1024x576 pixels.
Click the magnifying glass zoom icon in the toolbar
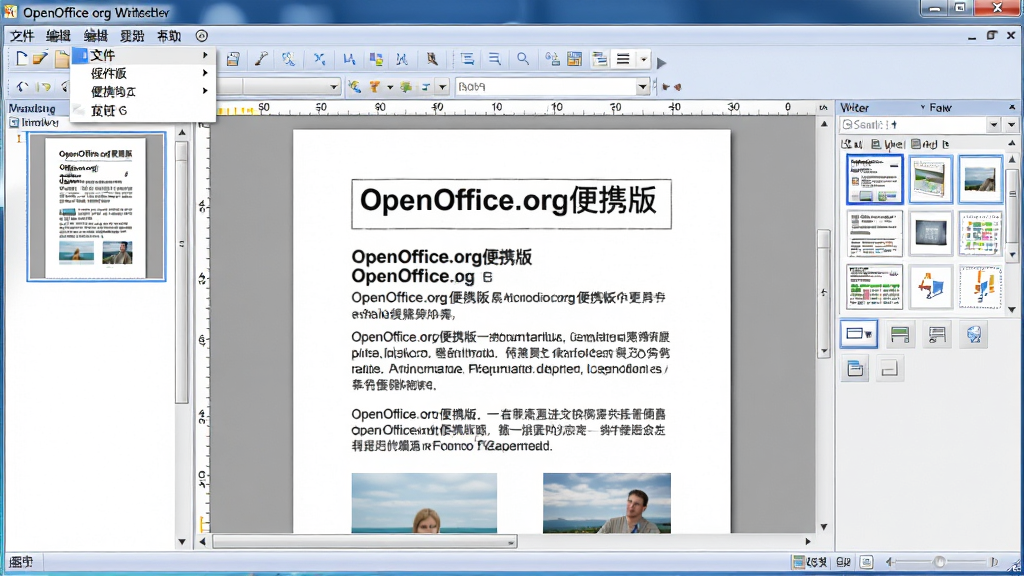(x=523, y=59)
